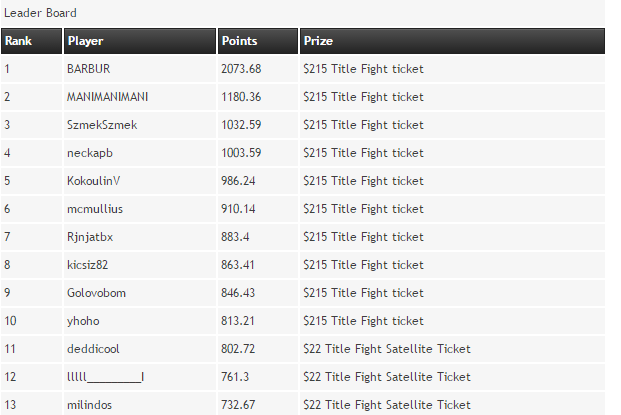Select player name BARBUR

[88, 69]
